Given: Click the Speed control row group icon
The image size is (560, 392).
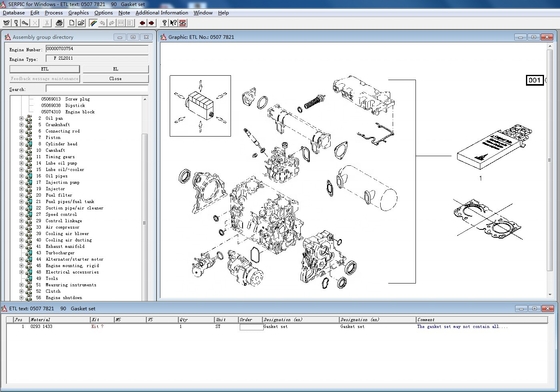Looking at the screenshot, I should click(x=29, y=214).
